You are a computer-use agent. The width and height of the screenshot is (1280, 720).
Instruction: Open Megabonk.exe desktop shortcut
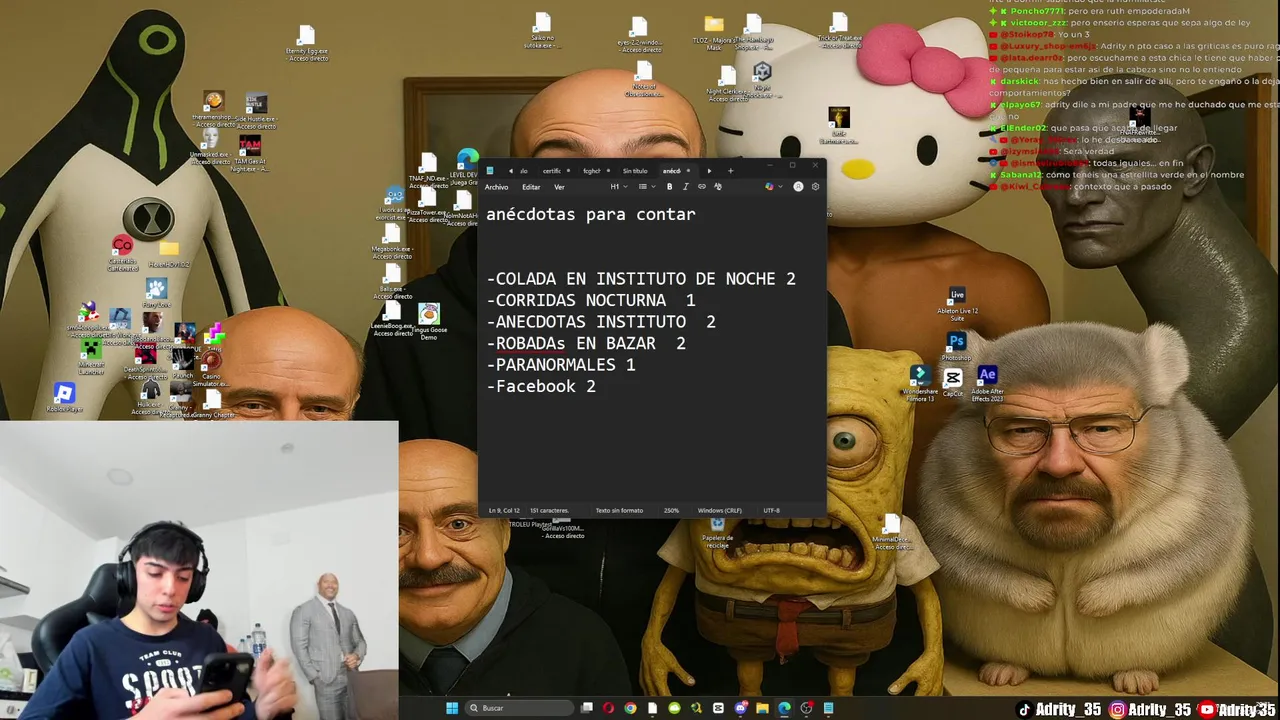coord(392,240)
